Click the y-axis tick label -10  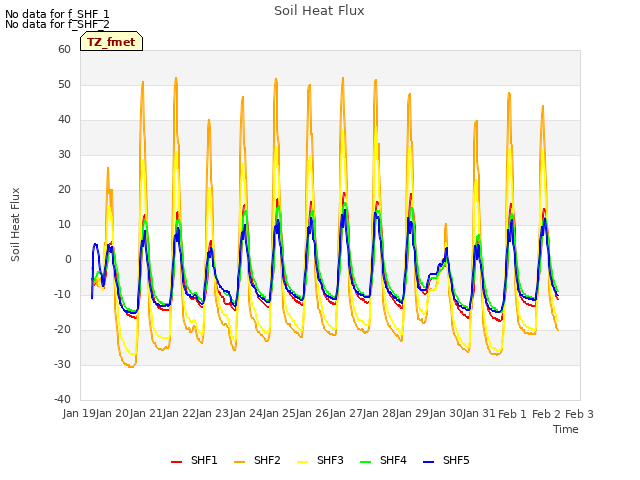(62, 294)
